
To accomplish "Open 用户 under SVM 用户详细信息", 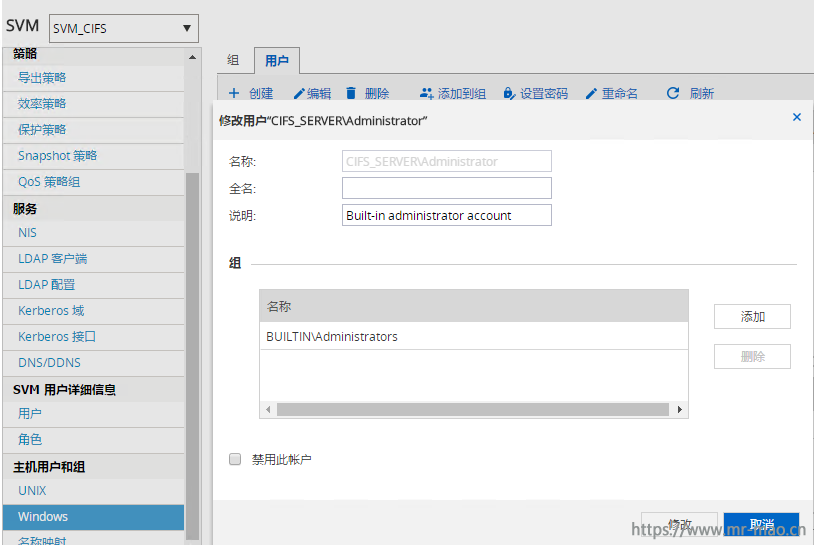I will (x=93, y=414).
